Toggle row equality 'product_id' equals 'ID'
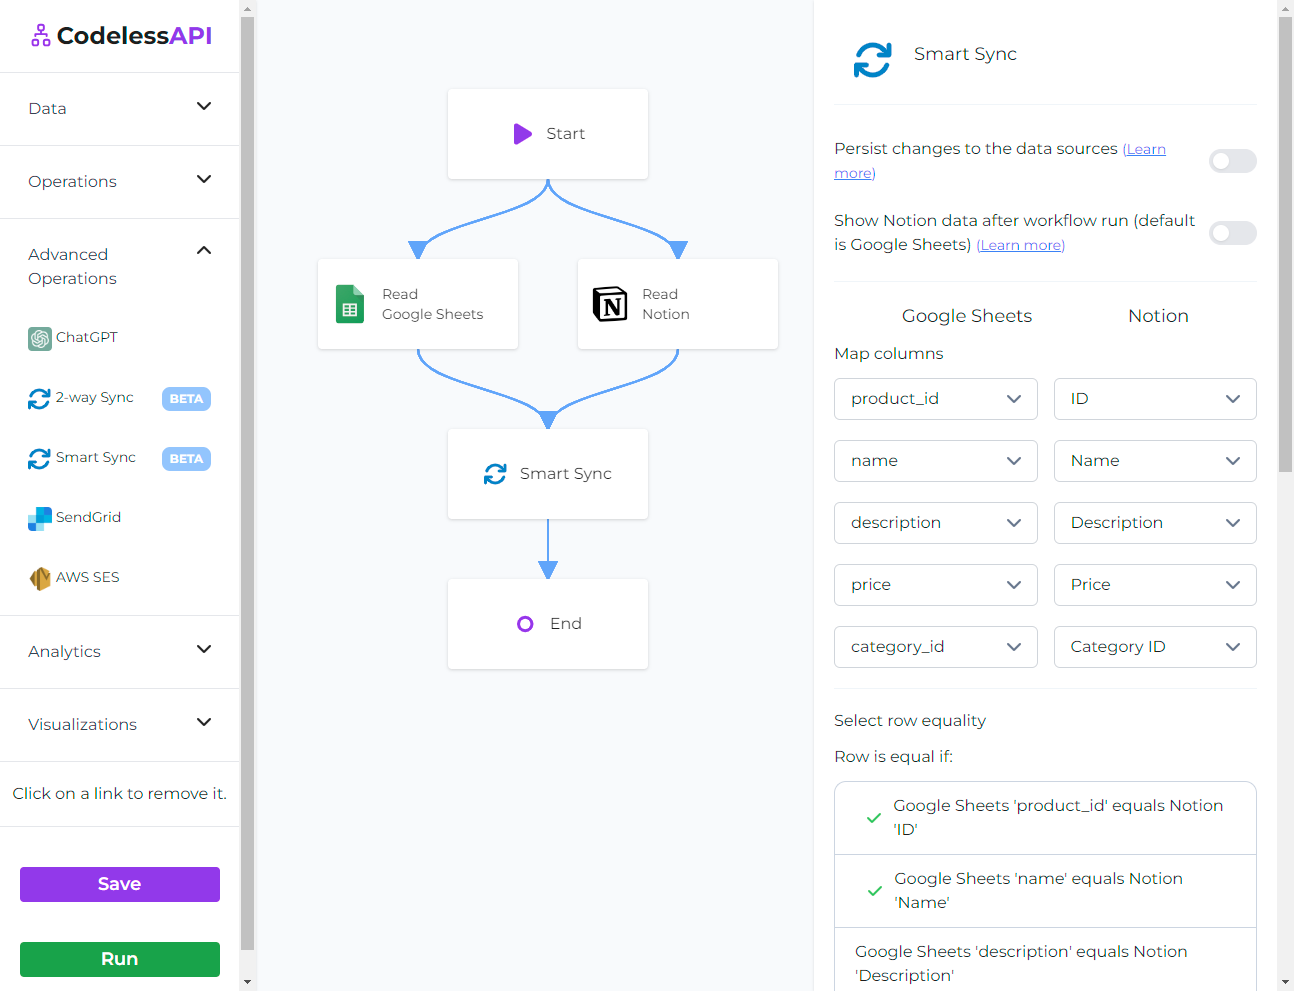The height and width of the screenshot is (991, 1294). coord(1045,818)
